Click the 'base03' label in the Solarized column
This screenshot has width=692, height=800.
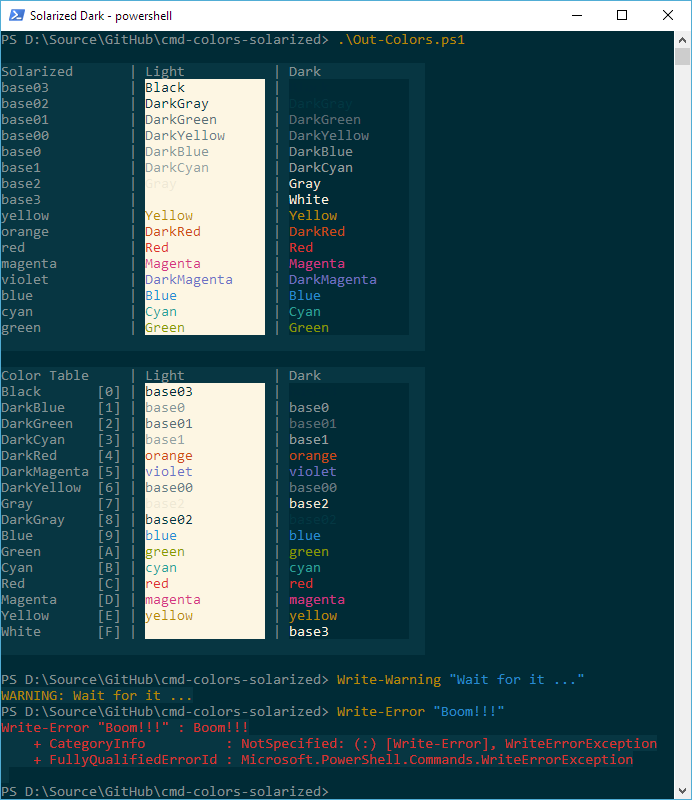(25, 88)
